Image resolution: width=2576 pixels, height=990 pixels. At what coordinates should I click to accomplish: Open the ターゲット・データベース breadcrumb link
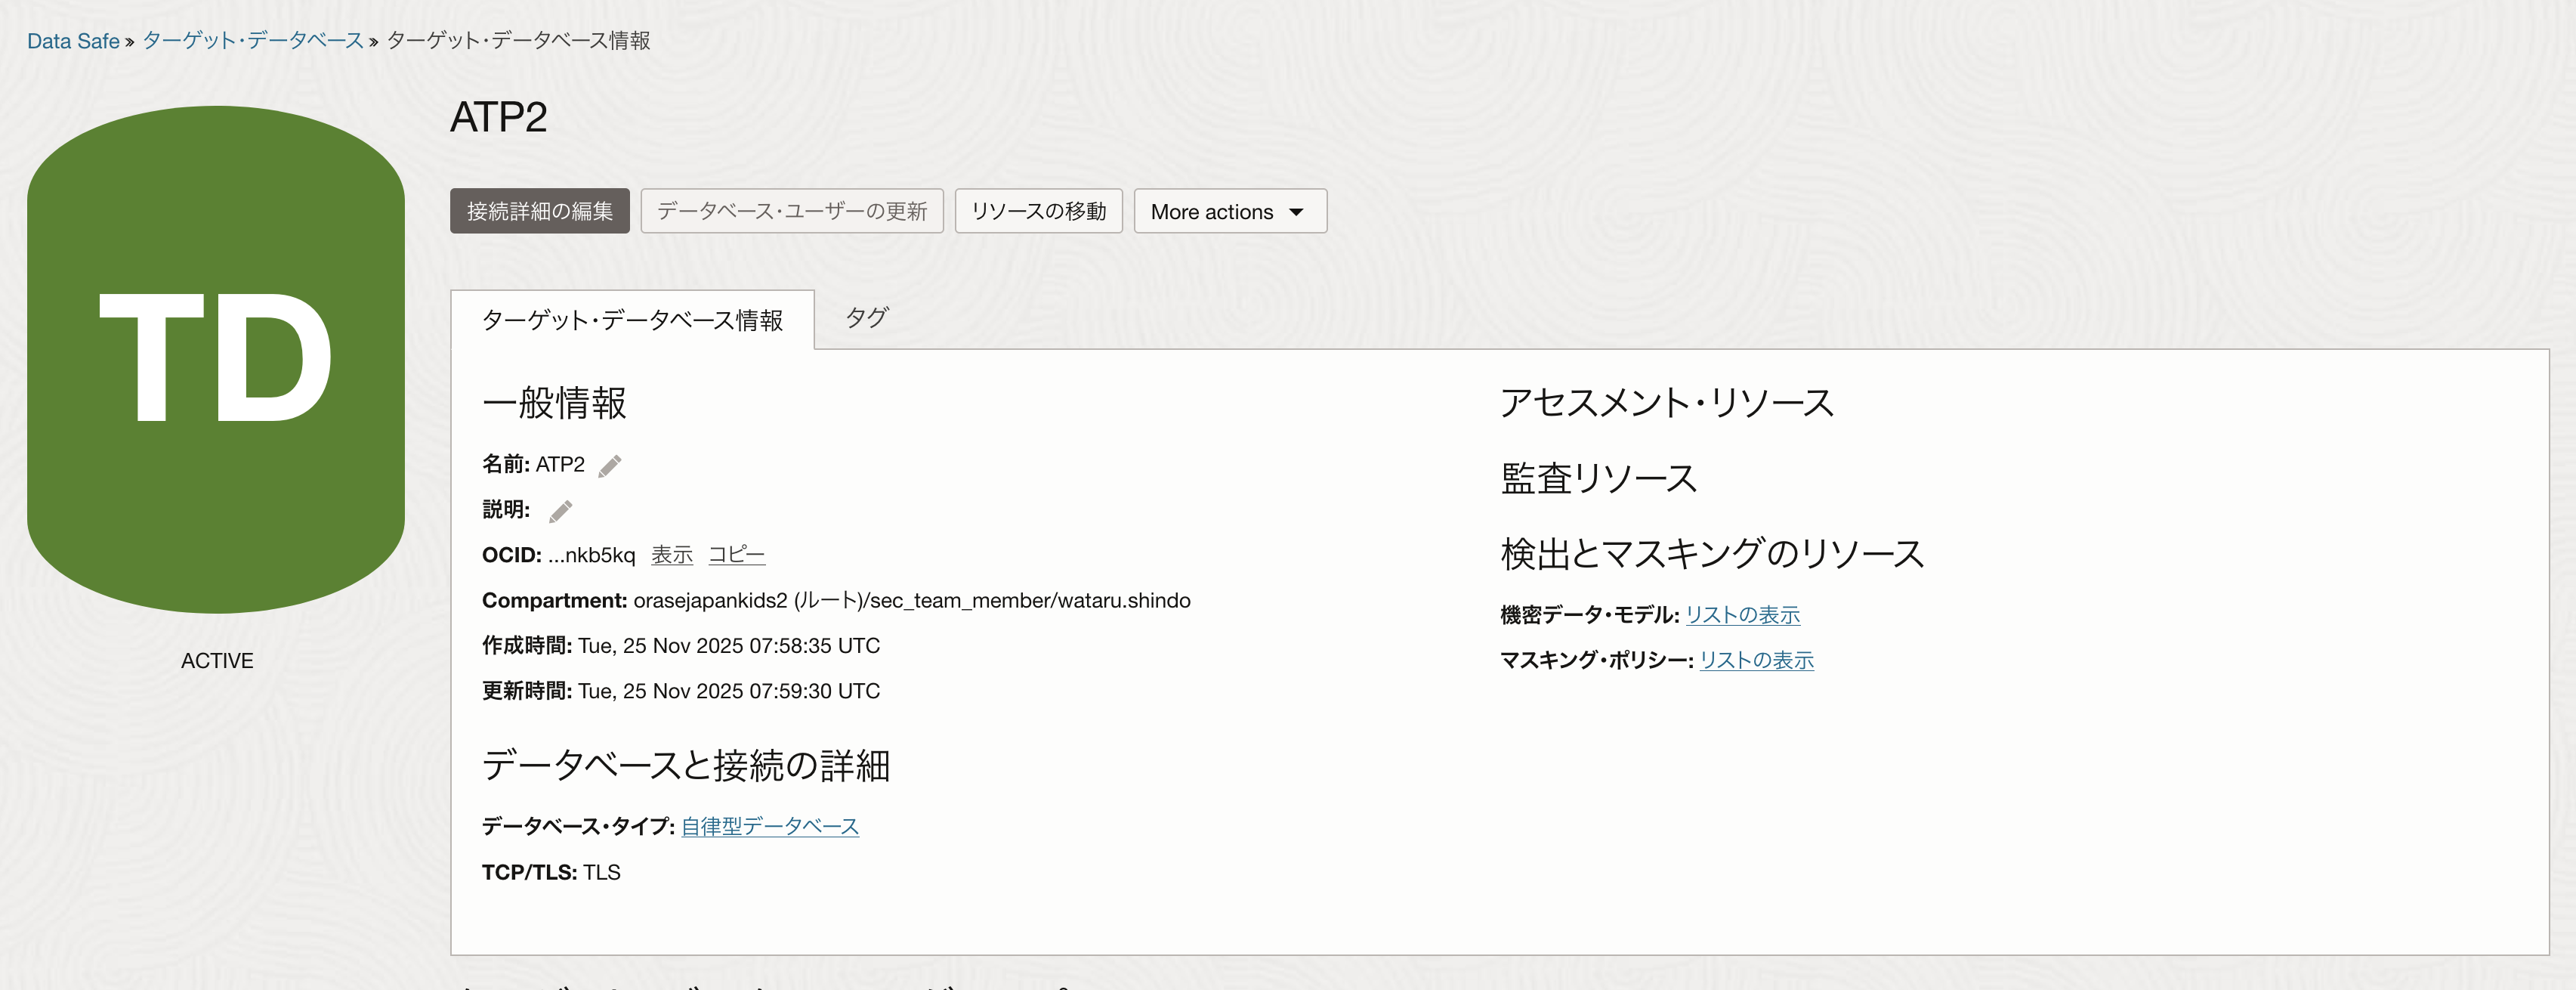(x=253, y=41)
